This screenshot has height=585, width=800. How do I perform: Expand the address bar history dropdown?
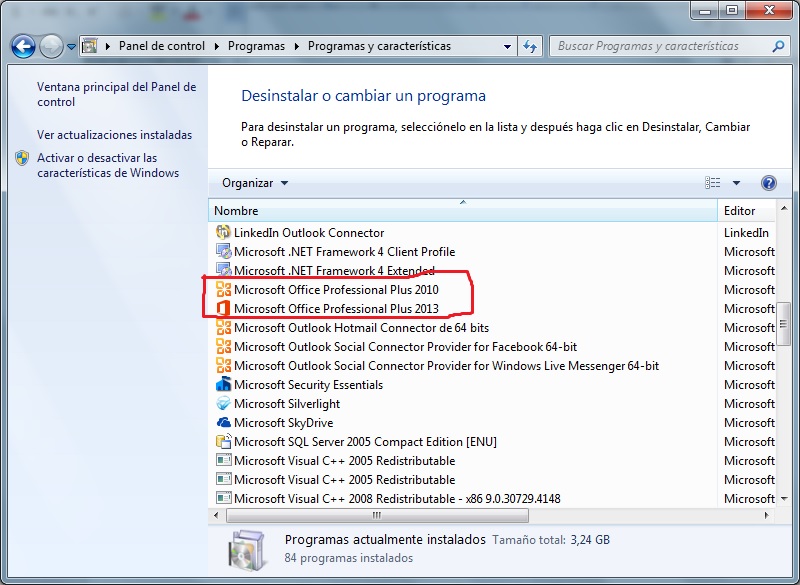point(507,46)
